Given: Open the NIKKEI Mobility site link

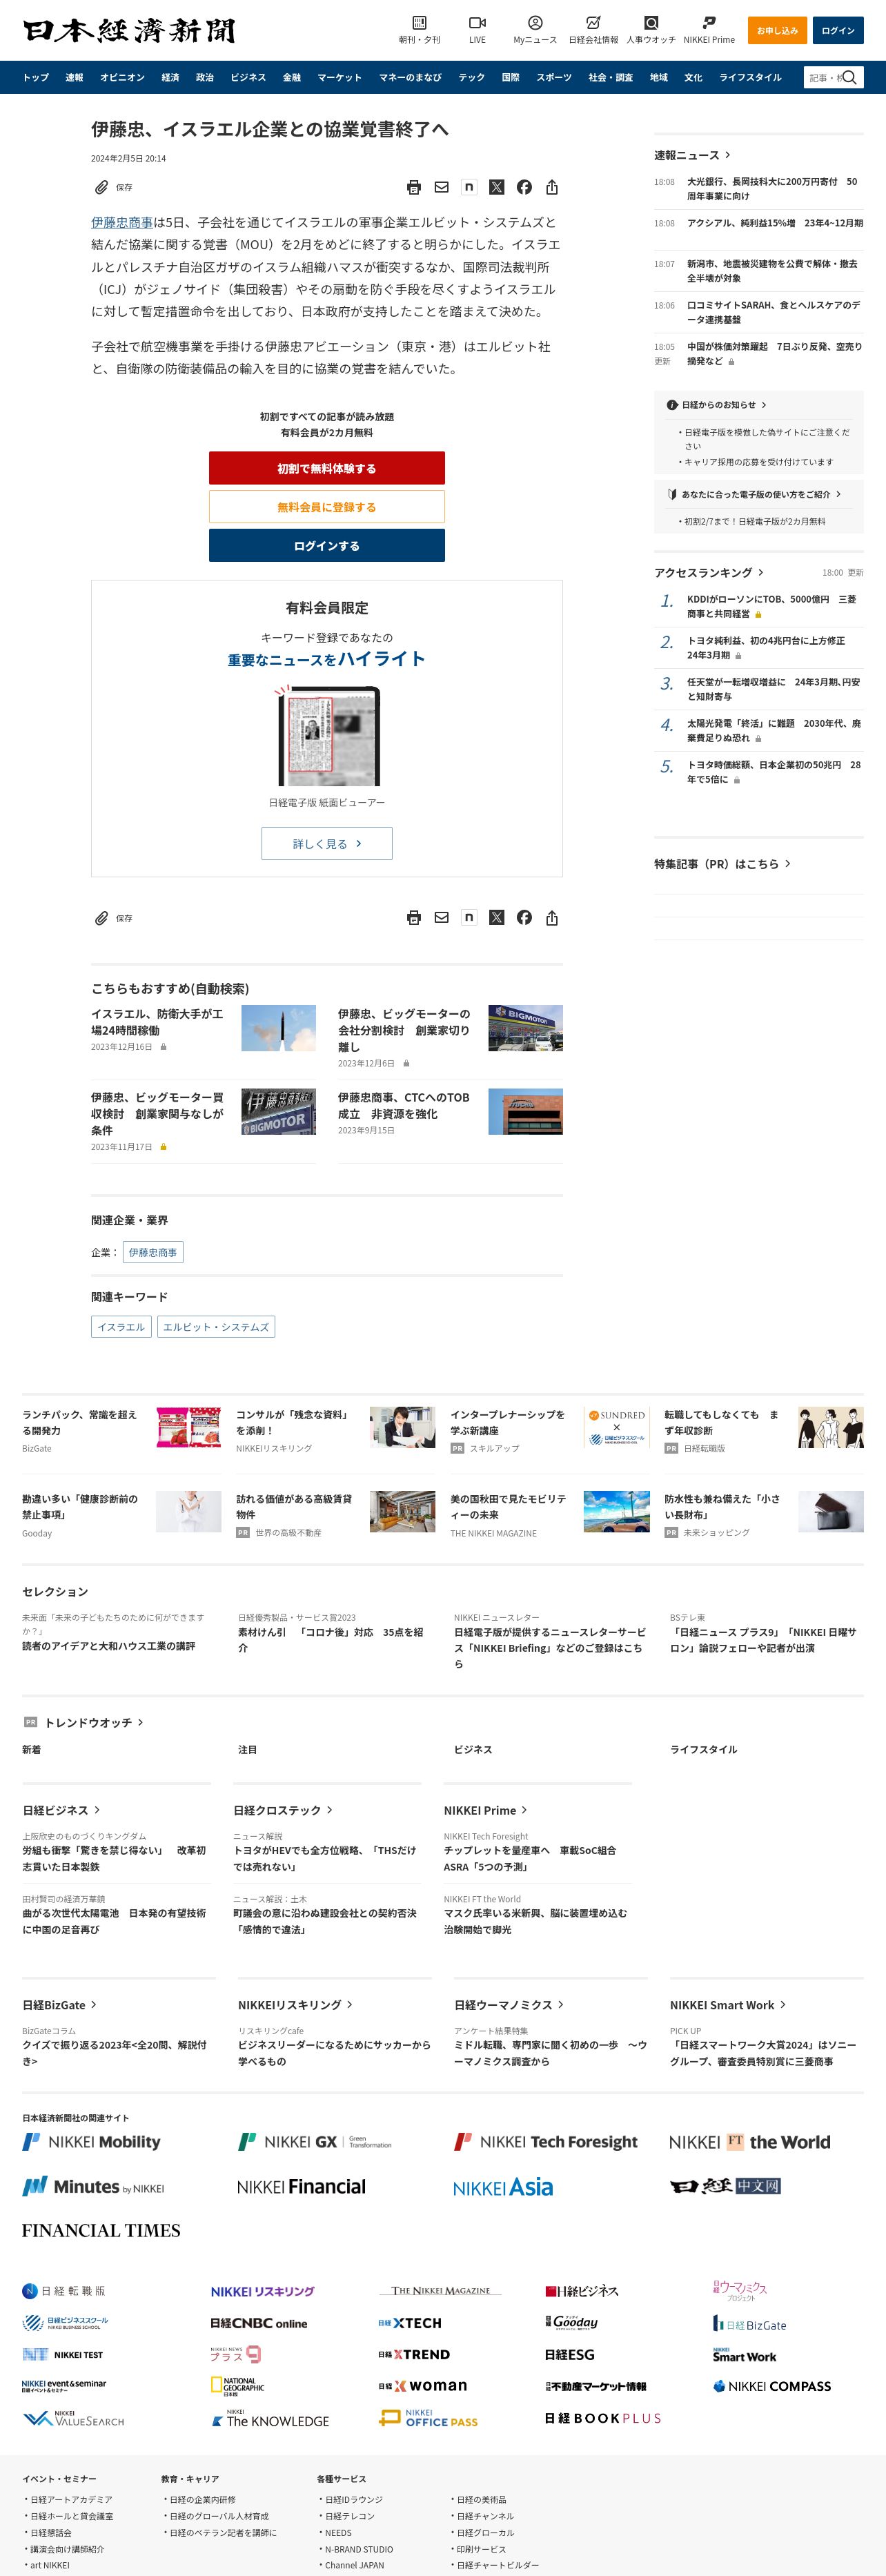Looking at the screenshot, I should pos(91,2142).
